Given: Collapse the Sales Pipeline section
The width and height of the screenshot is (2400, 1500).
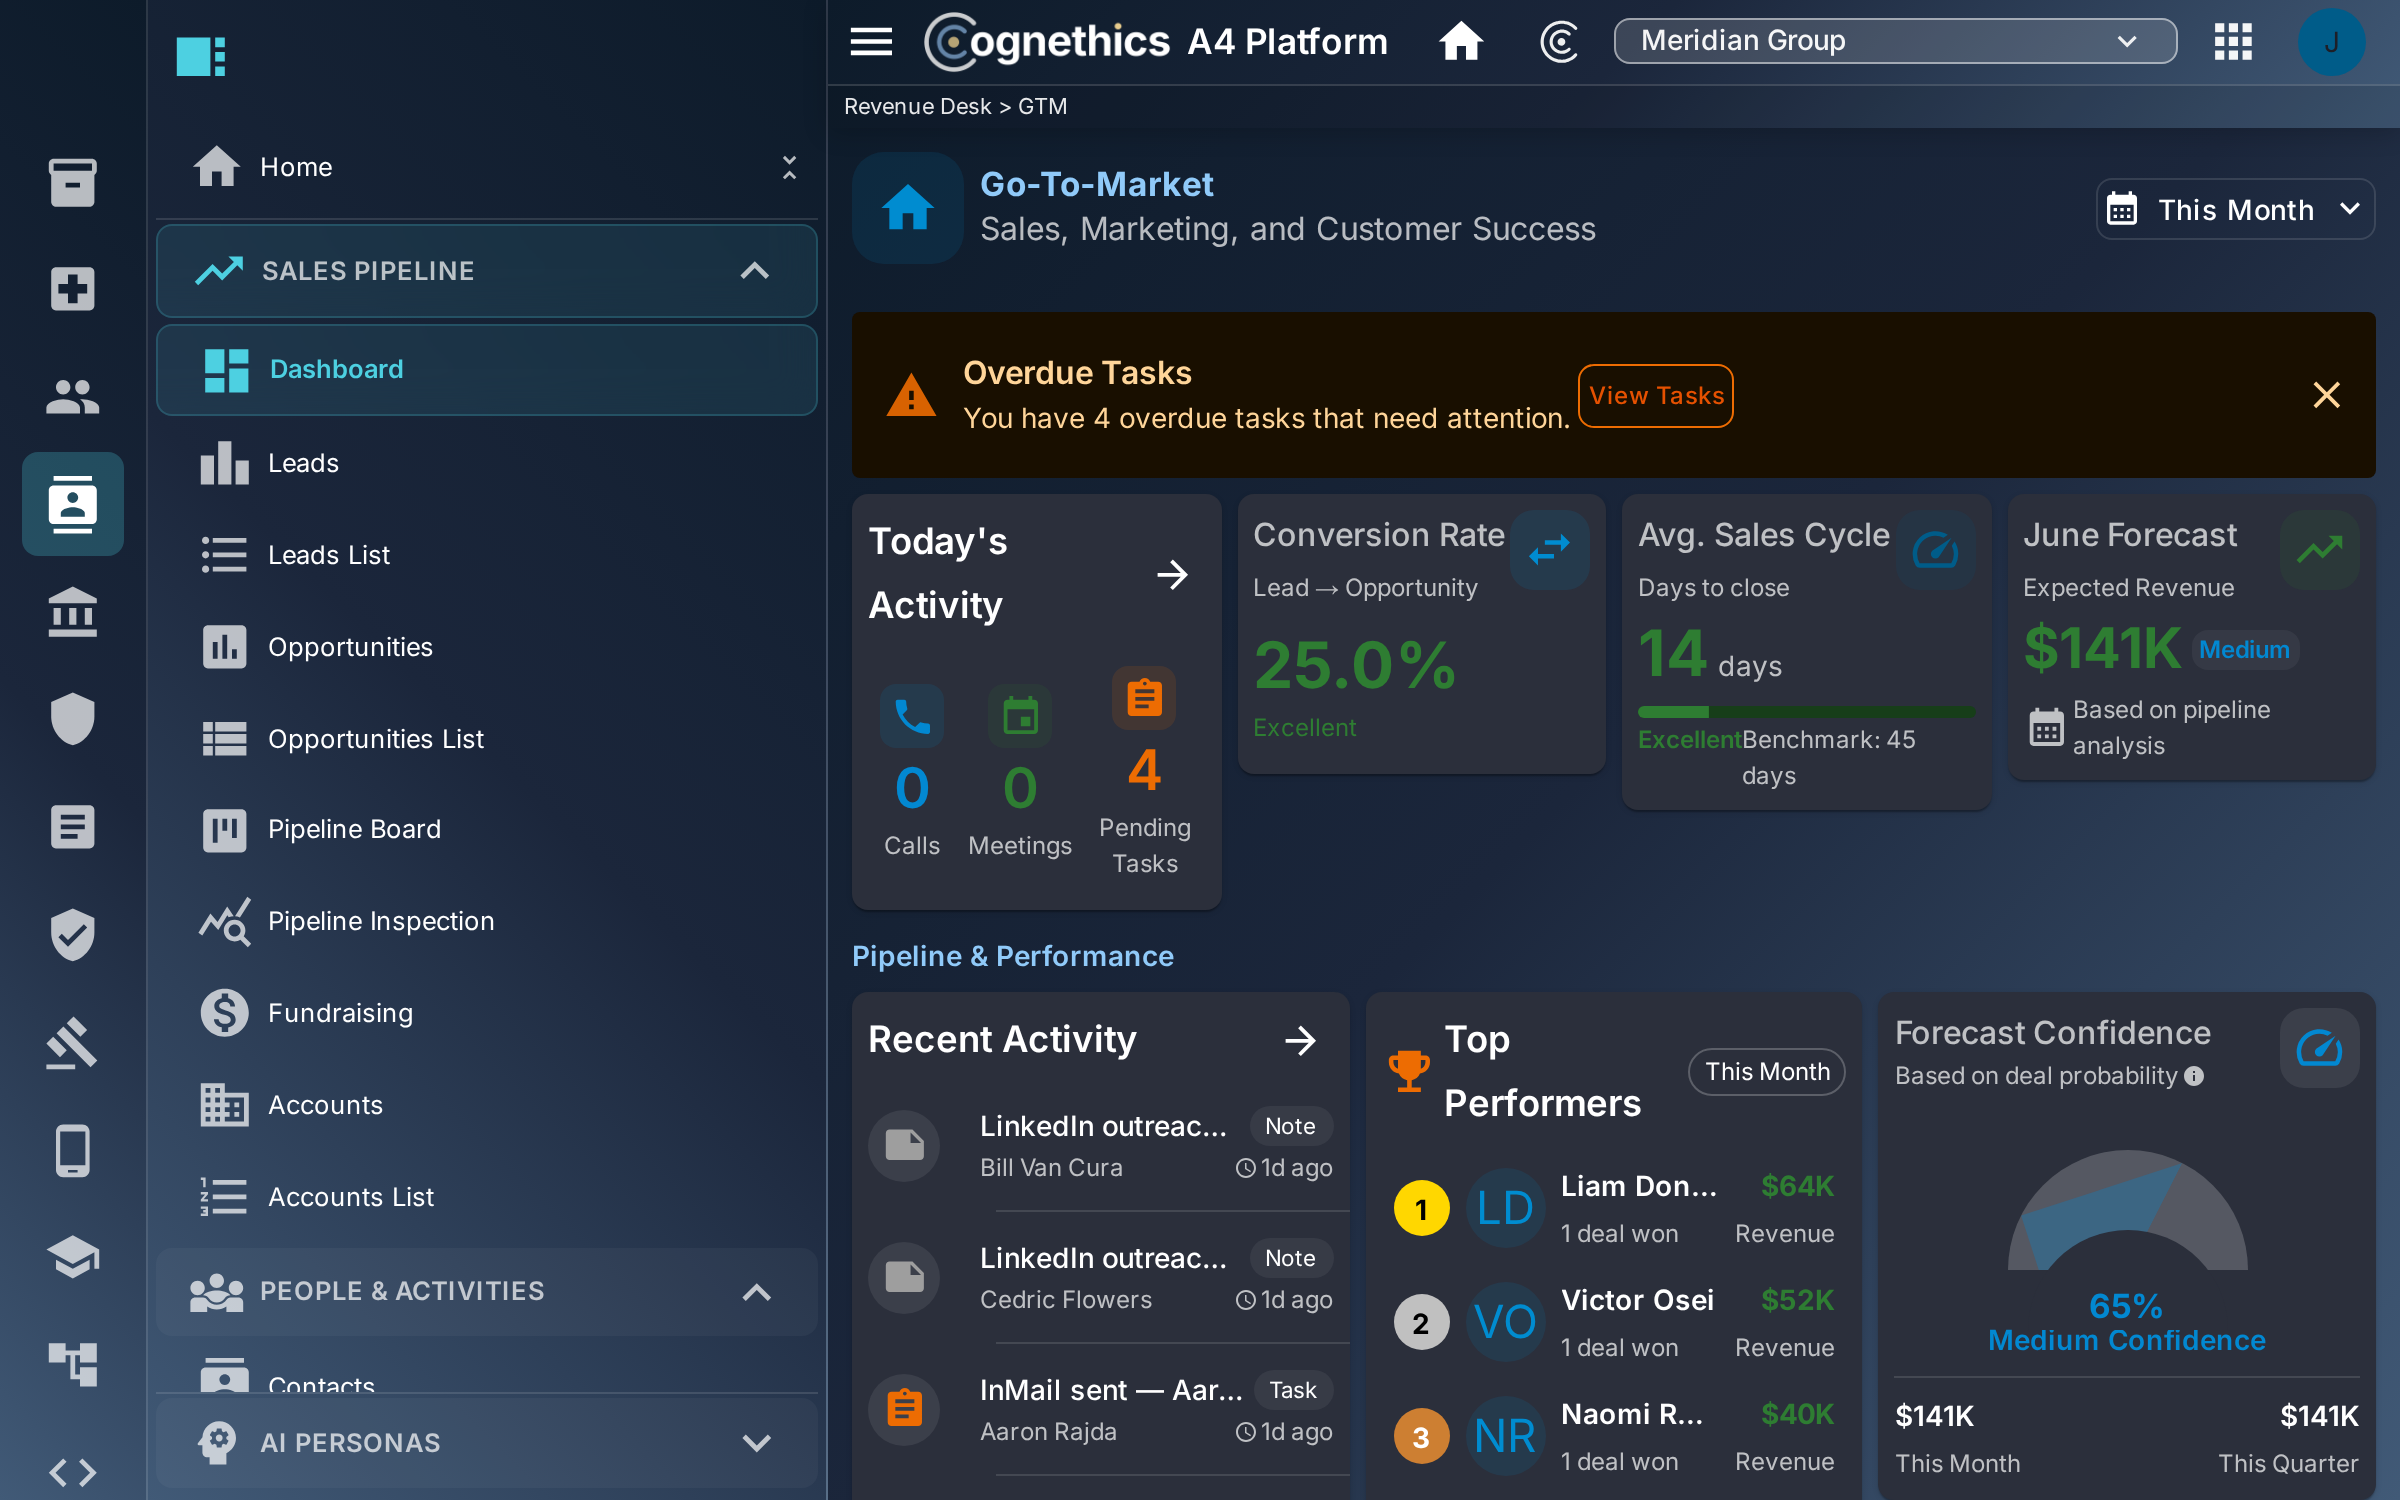Looking at the screenshot, I should click(x=487, y=271).
